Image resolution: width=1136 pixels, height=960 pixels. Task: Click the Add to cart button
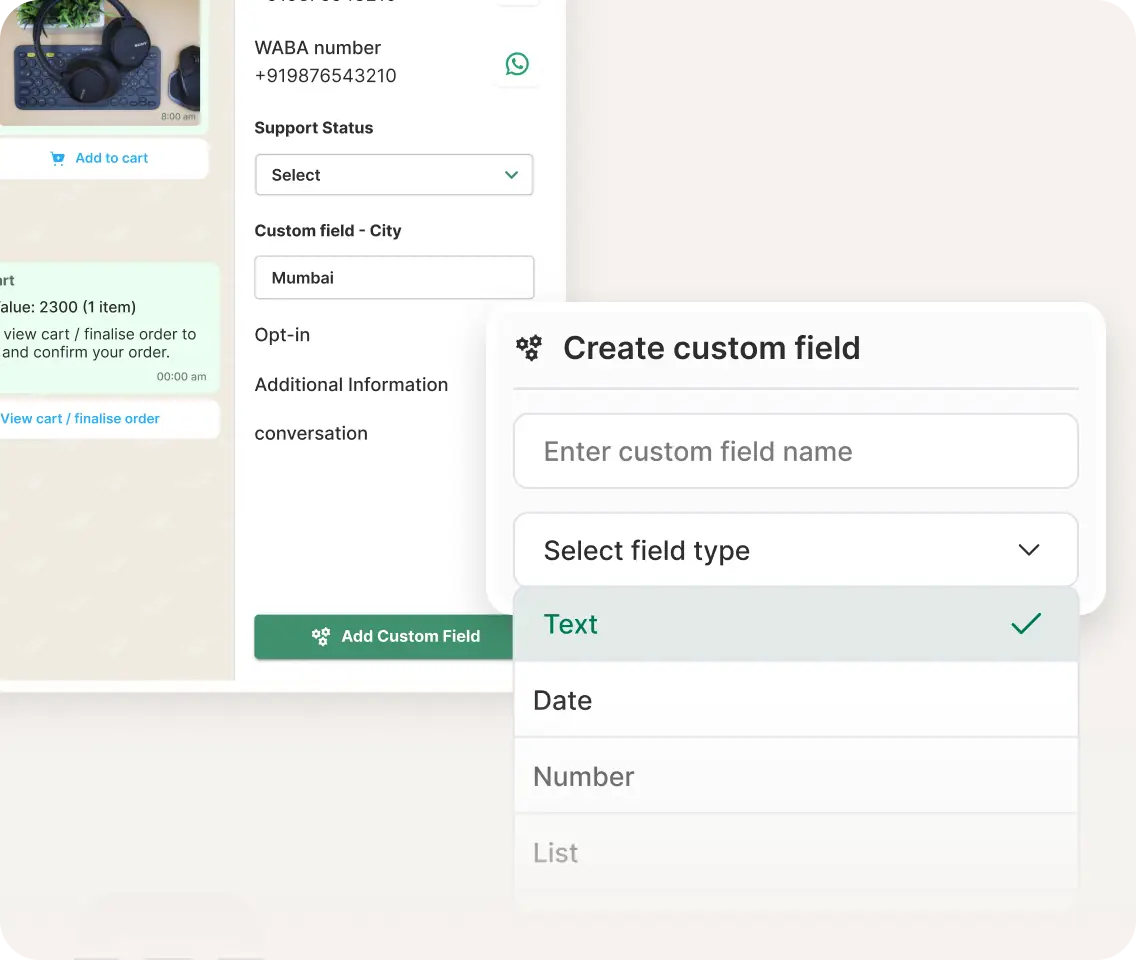pos(100,158)
